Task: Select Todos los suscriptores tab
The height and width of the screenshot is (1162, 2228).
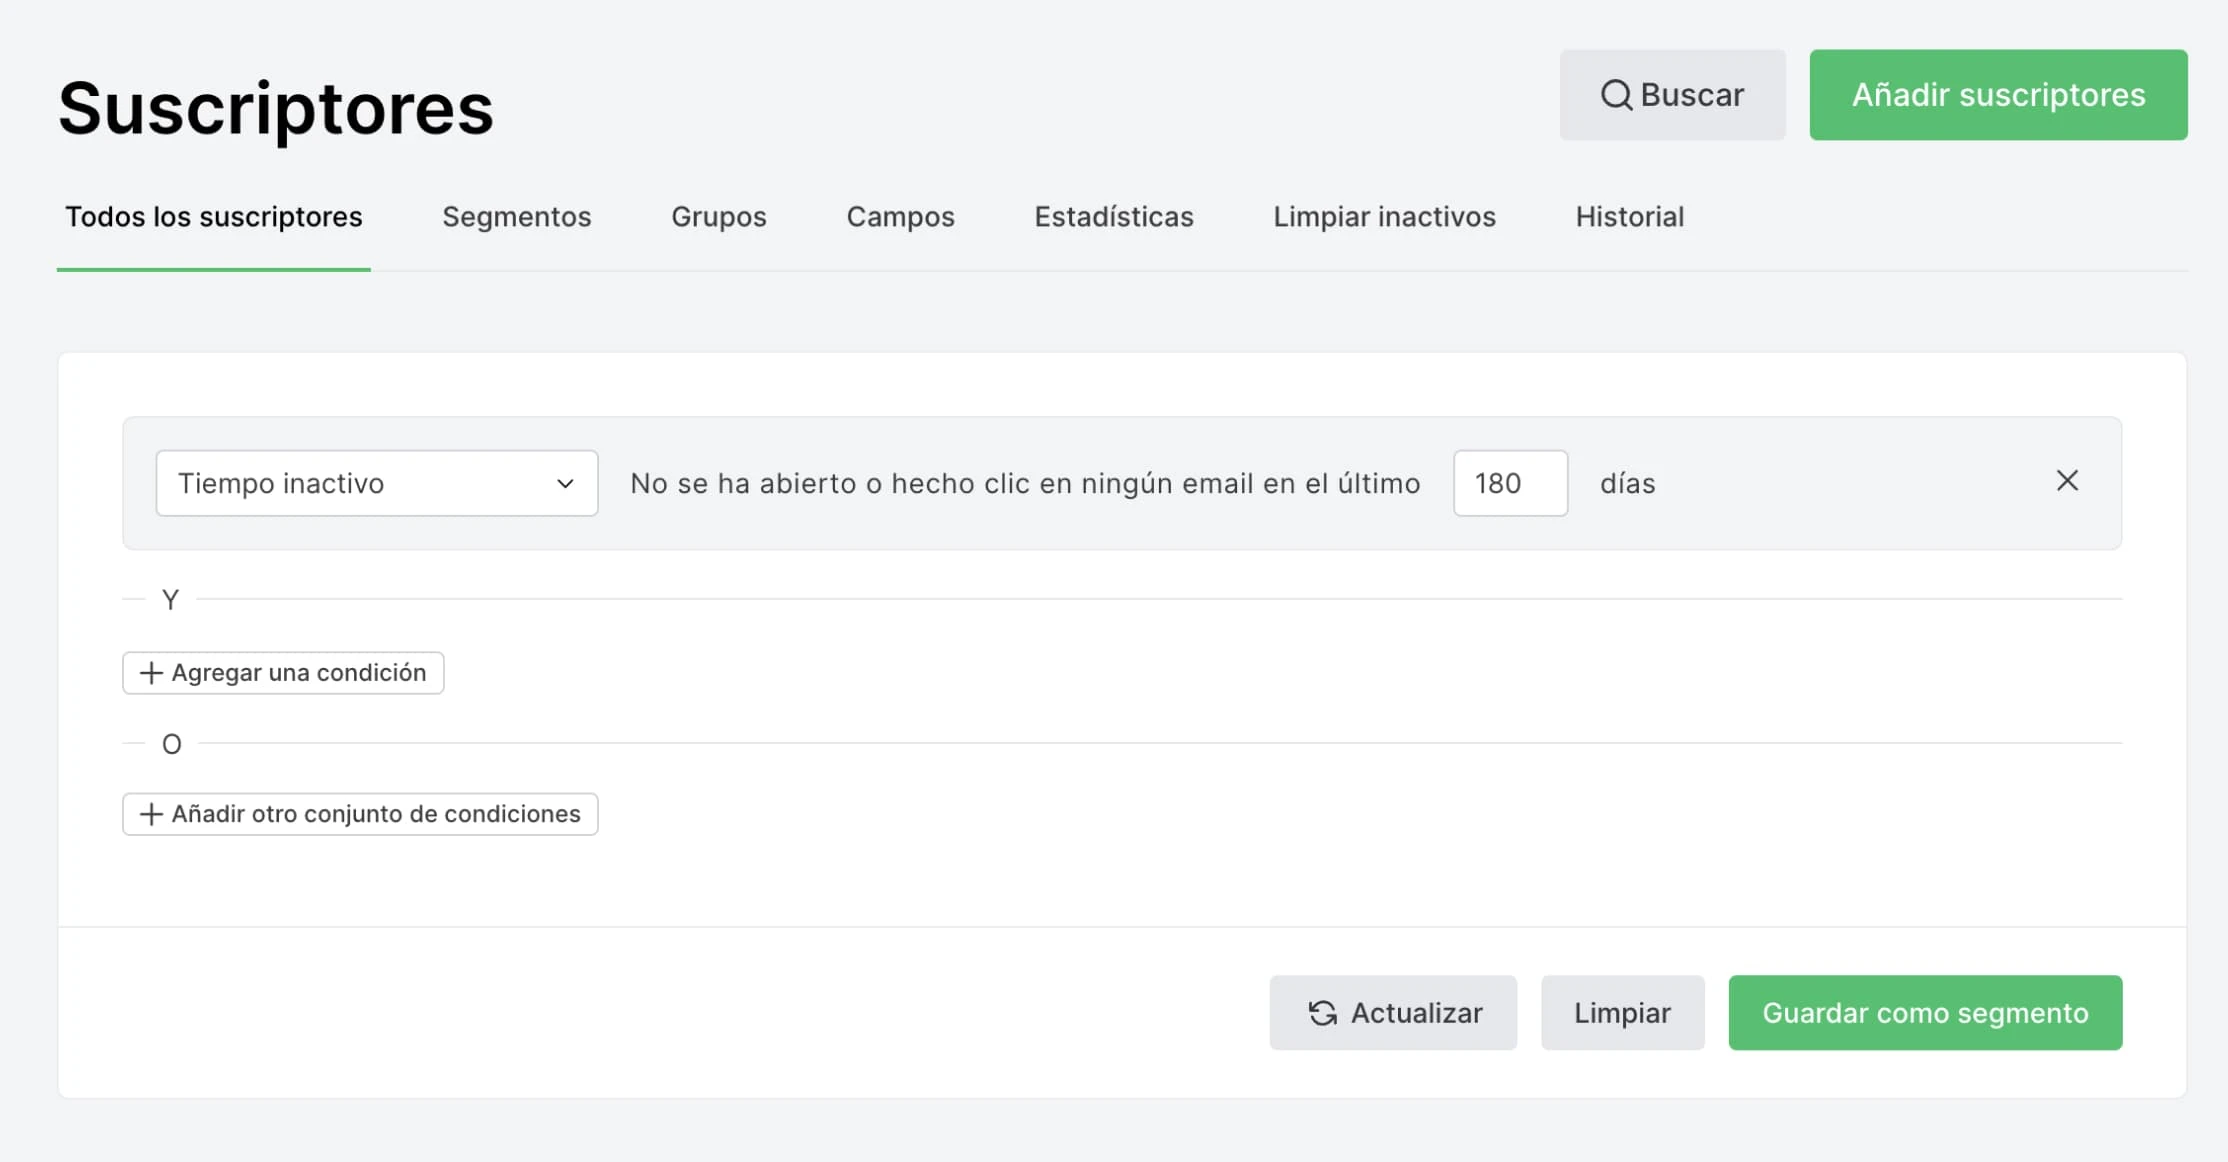Action: 213,217
